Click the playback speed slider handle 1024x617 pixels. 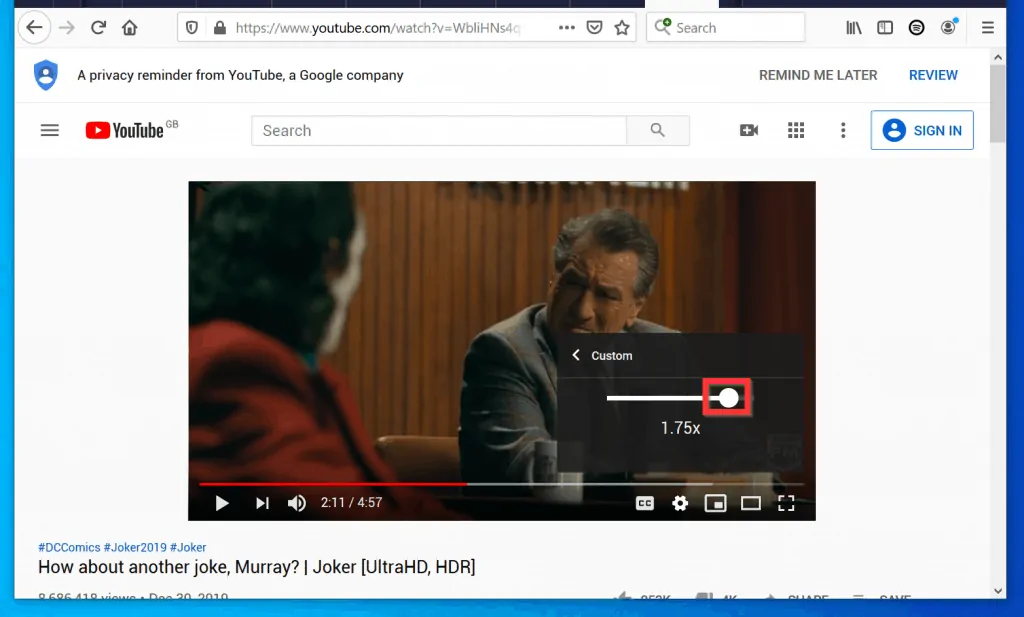tap(728, 398)
